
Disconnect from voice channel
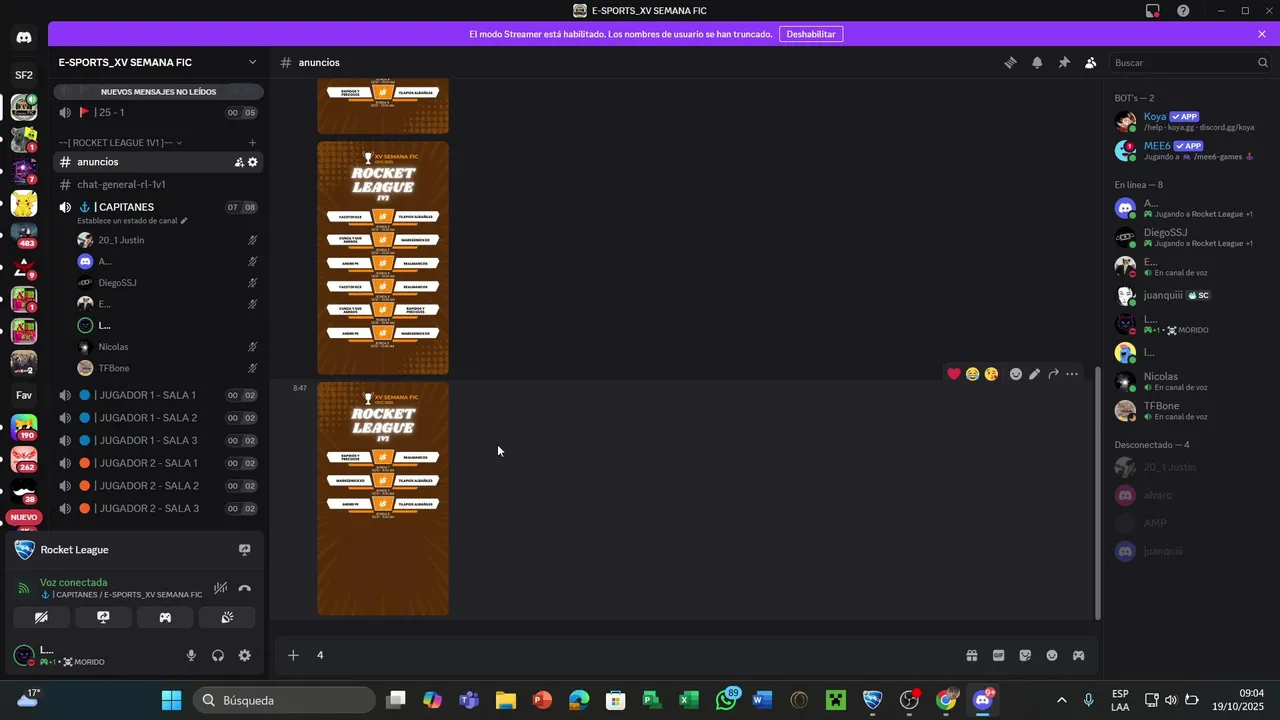(x=244, y=589)
